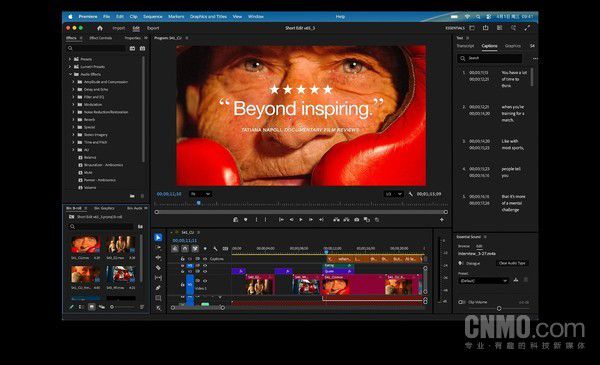Click the Lift button in Program monitor
The width and height of the screenshot is (600, 365).
pyautogui.click(x=336, y=220)
